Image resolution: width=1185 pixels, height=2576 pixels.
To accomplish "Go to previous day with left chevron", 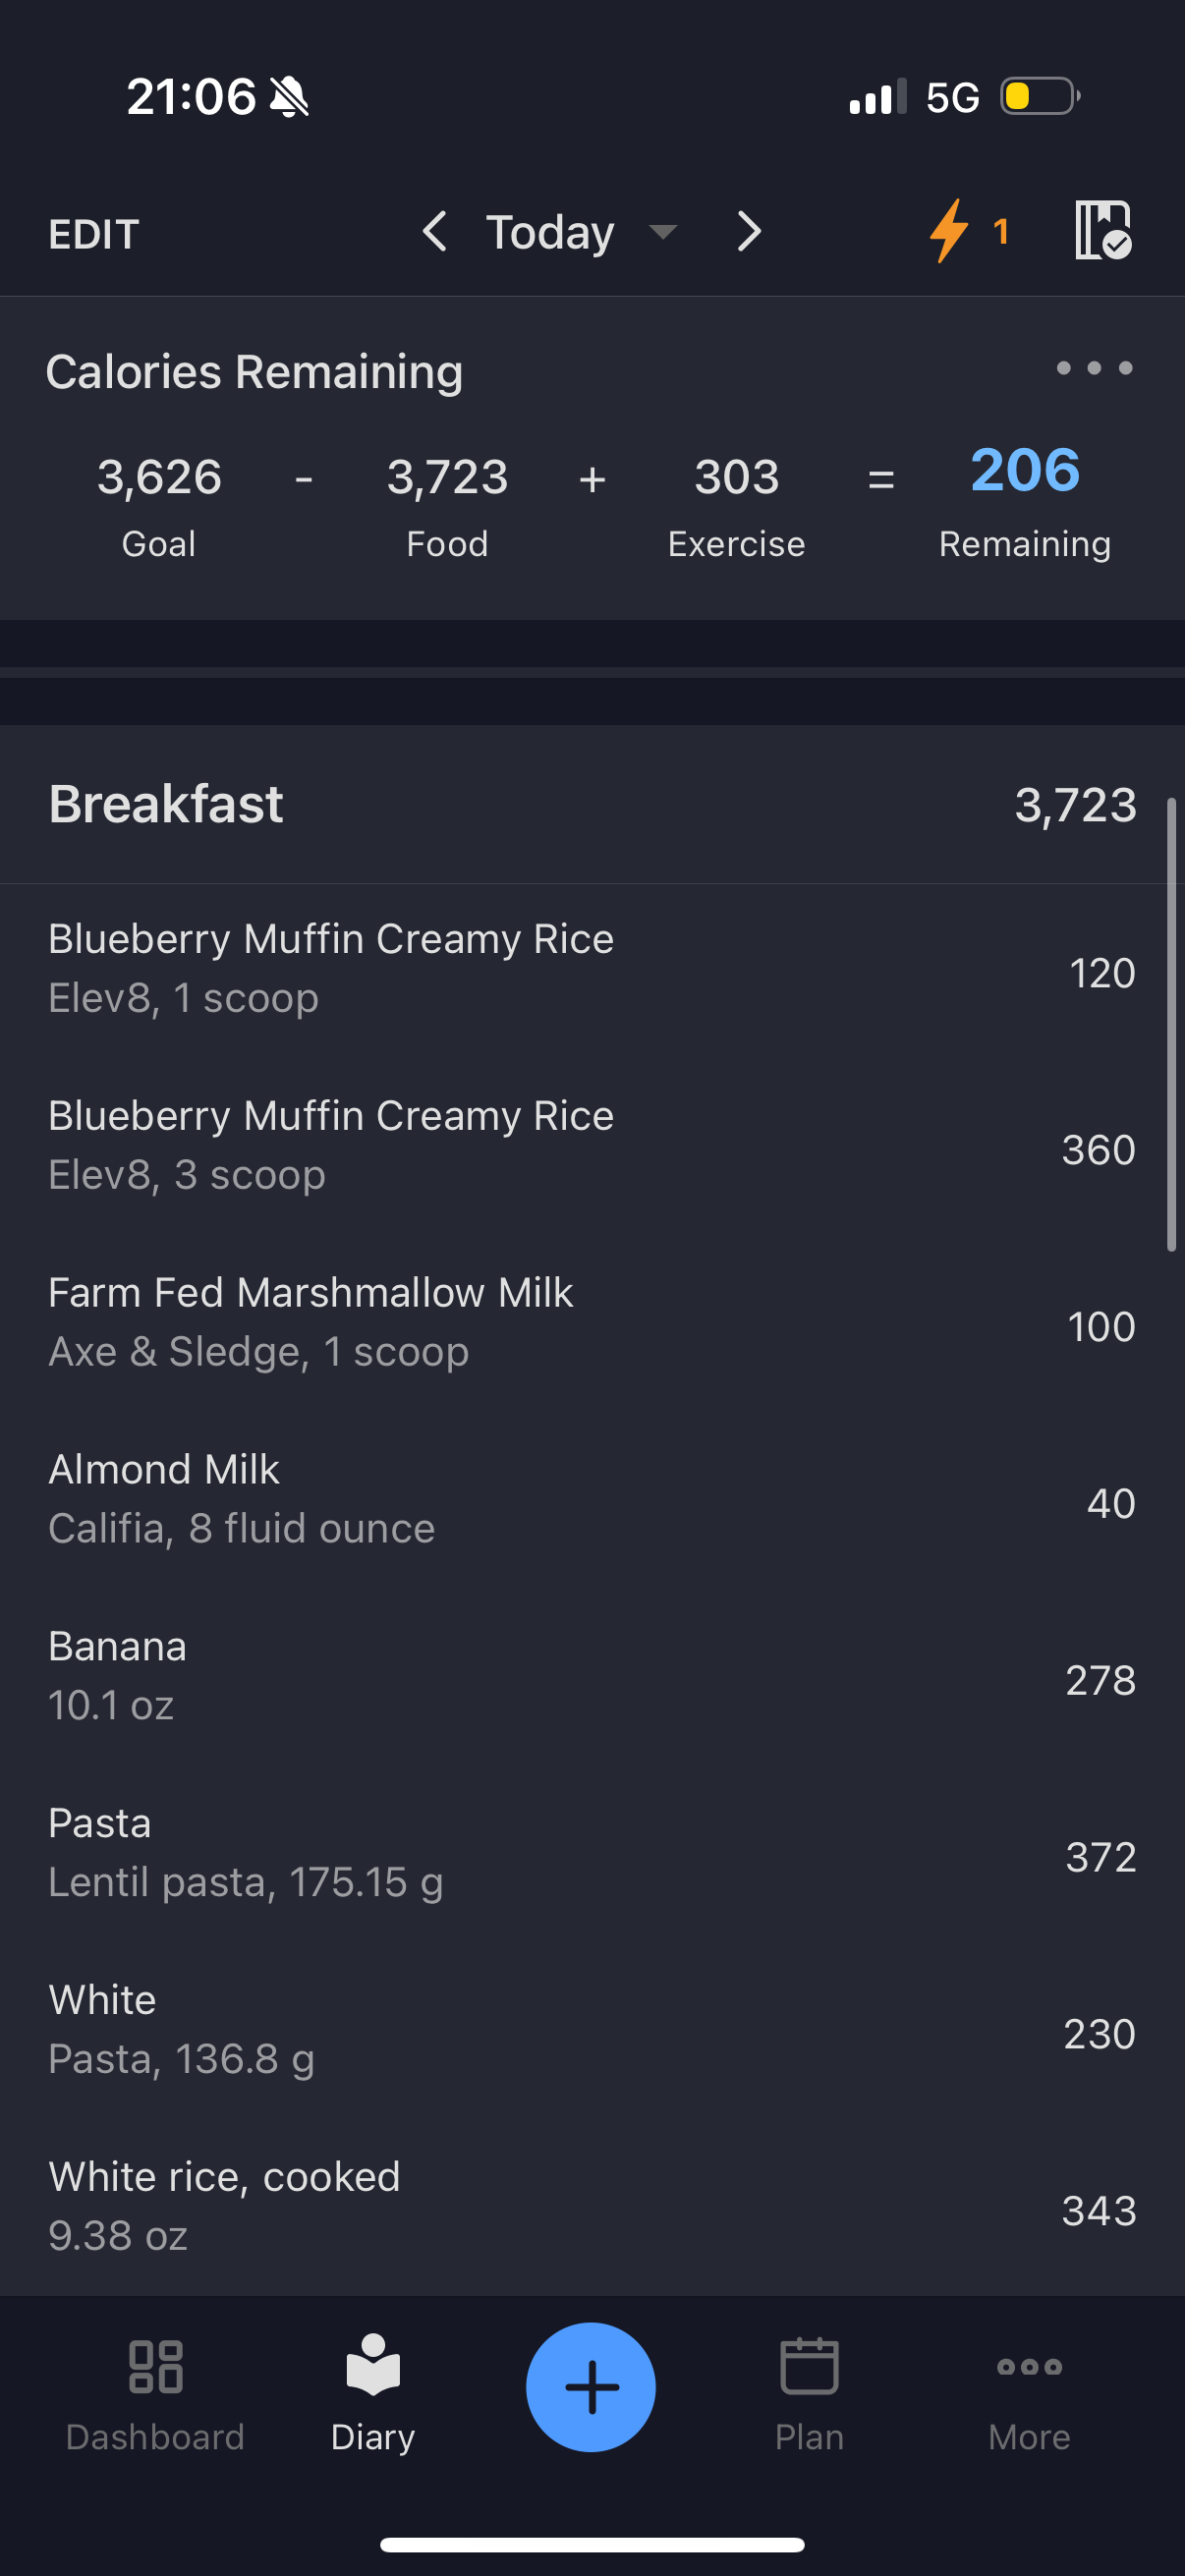I will point(434,231).
